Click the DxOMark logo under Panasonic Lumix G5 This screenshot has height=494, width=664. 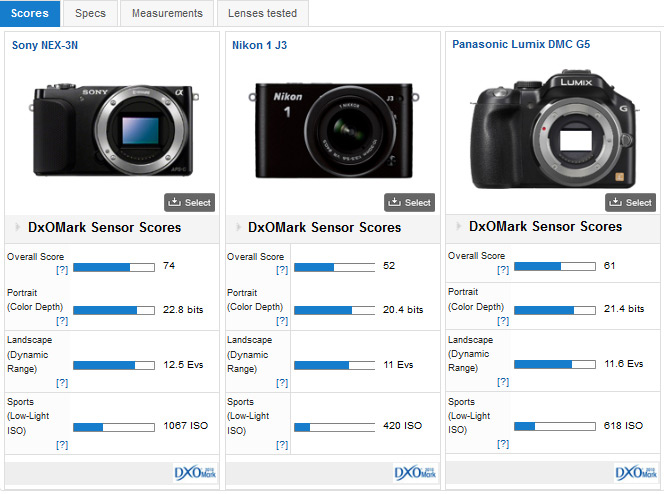634,472
